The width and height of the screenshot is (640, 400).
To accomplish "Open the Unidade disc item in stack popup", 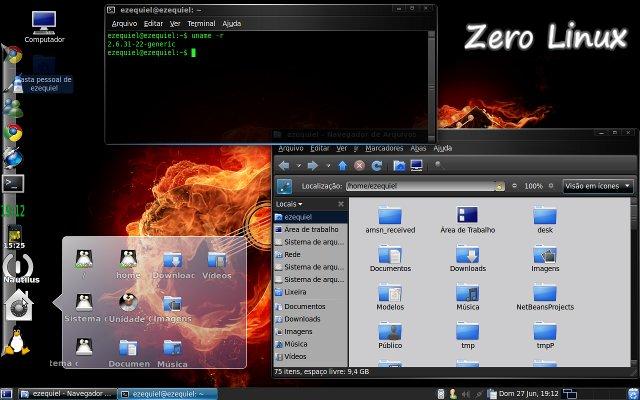I will coord(128,308).
